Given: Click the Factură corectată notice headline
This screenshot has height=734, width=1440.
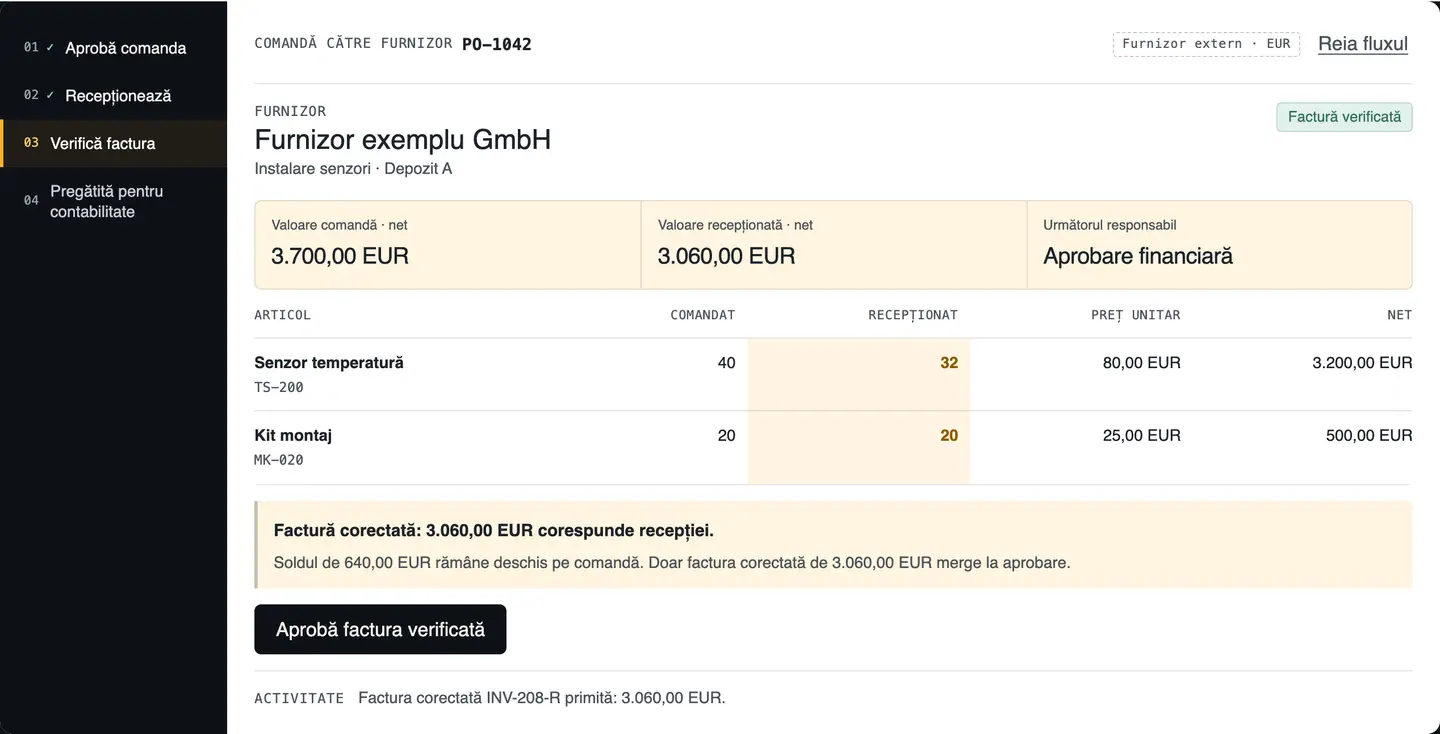Looking at the screenshot, I should (x=494, y=531).
